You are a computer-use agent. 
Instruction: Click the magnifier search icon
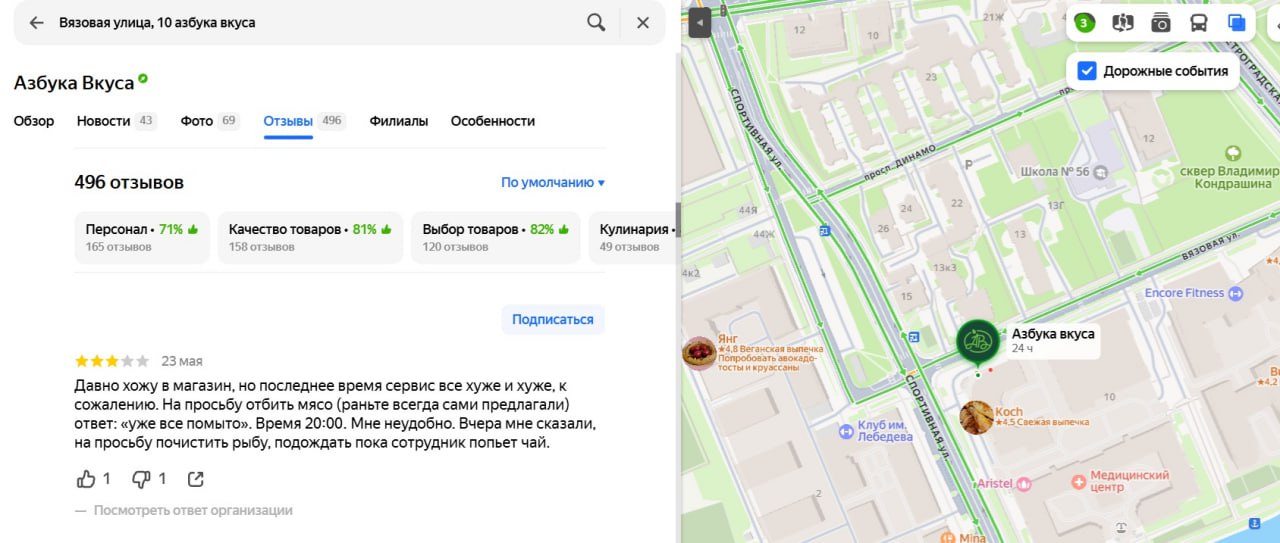pos(596,22)
